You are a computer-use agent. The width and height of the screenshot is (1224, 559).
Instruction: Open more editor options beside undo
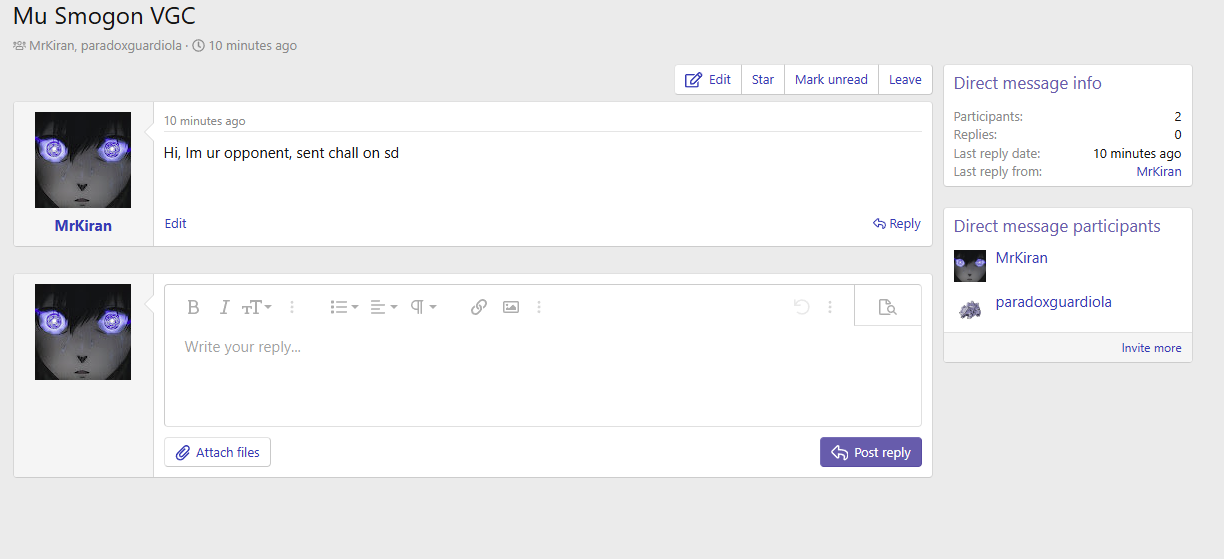tap(830, 307)
